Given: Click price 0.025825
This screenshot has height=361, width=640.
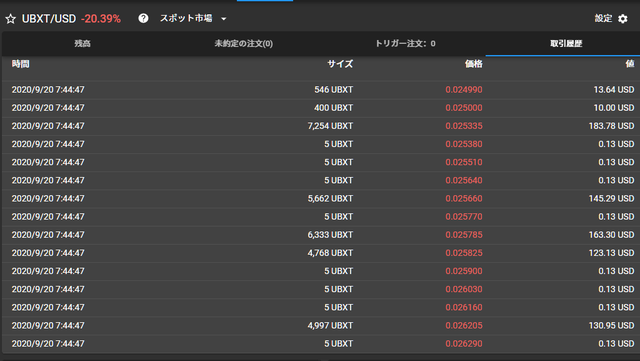Looking at the screenshot, I should click(464, 253).
